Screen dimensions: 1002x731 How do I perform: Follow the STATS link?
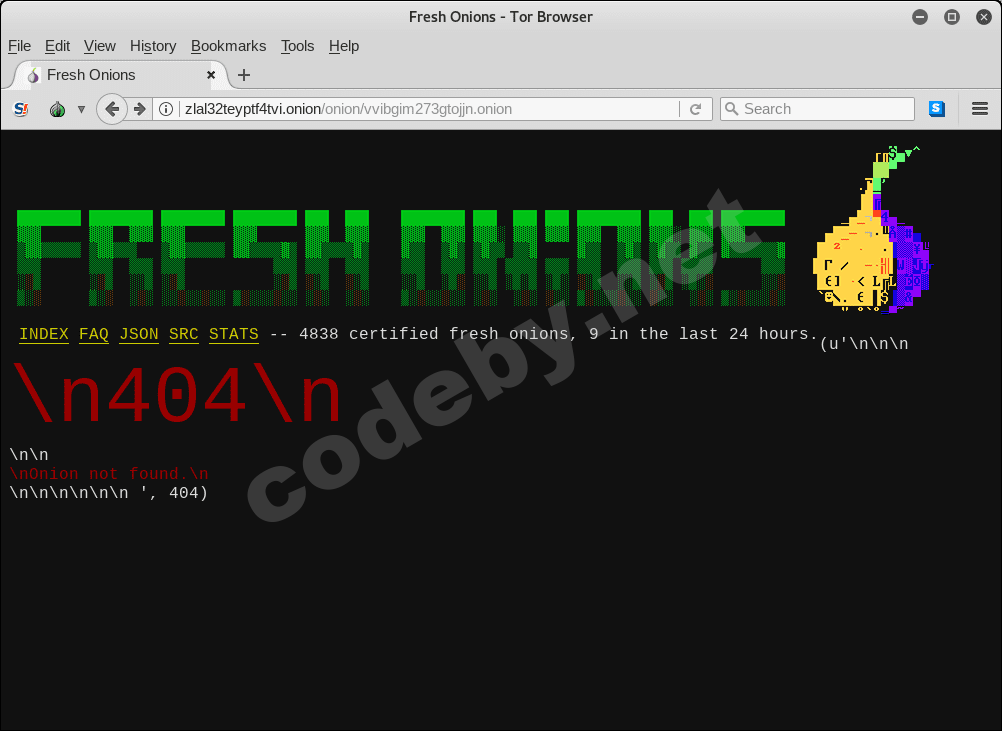[234, 334]
